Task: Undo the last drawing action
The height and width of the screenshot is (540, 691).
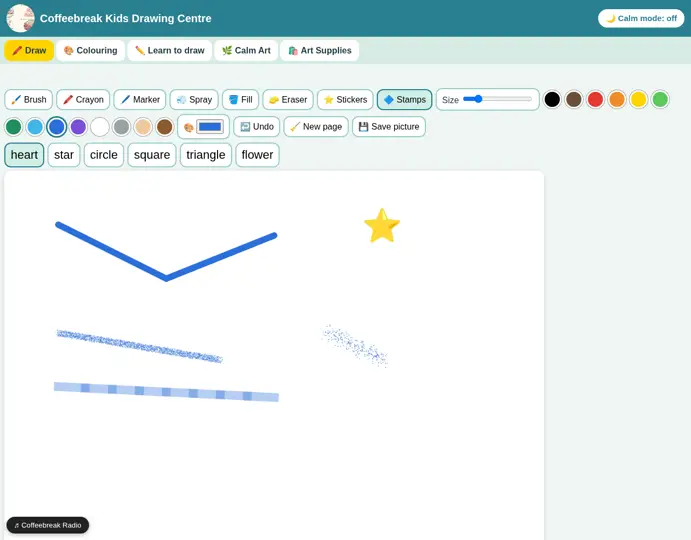Action: (256, 127)
